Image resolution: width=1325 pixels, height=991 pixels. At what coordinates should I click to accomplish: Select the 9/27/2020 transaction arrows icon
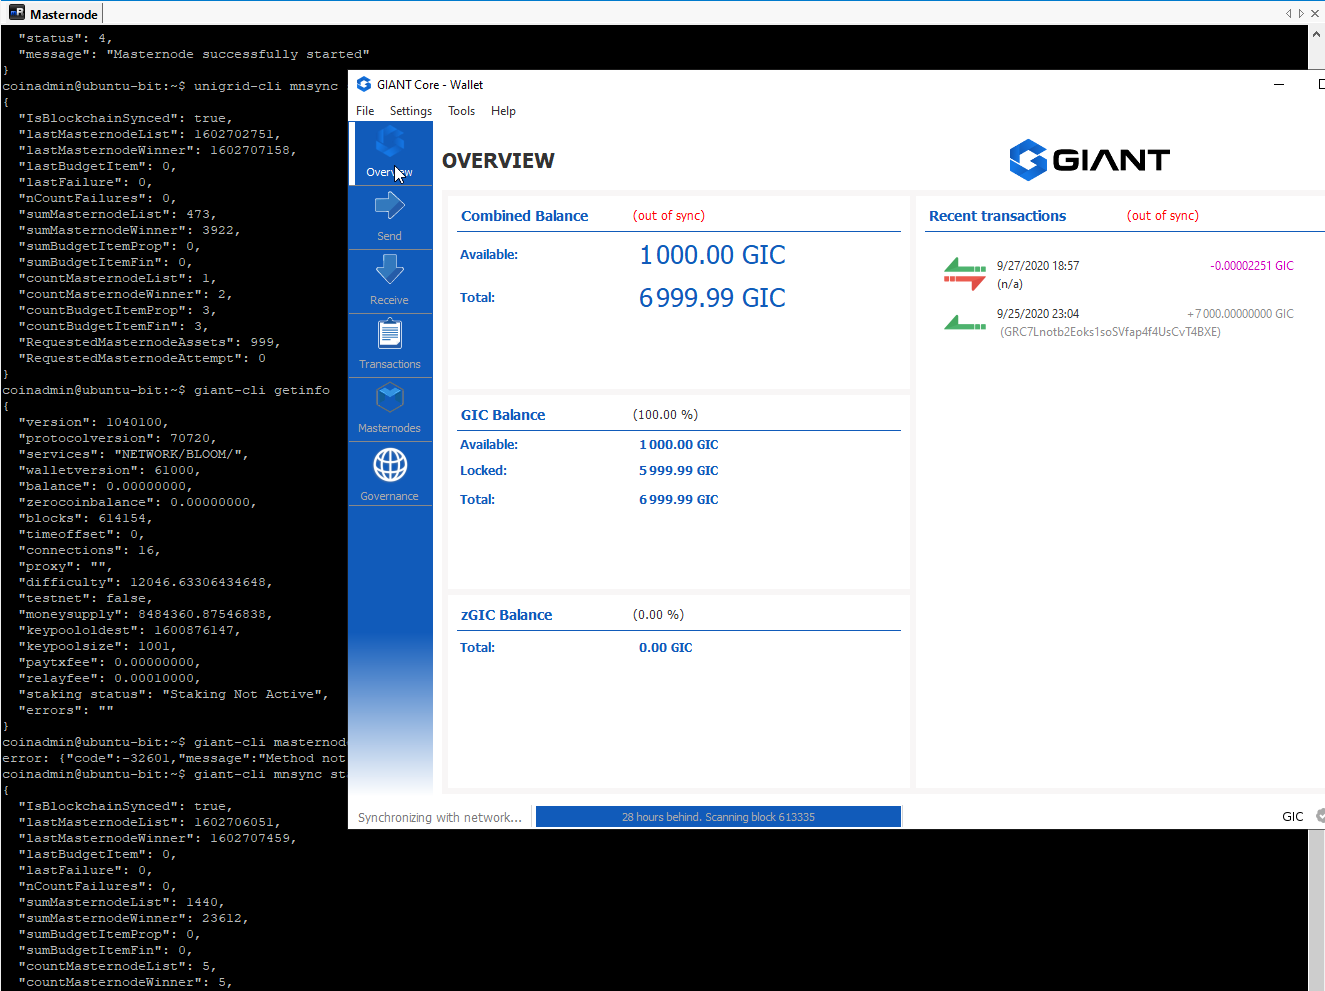[x=965, y=274]
